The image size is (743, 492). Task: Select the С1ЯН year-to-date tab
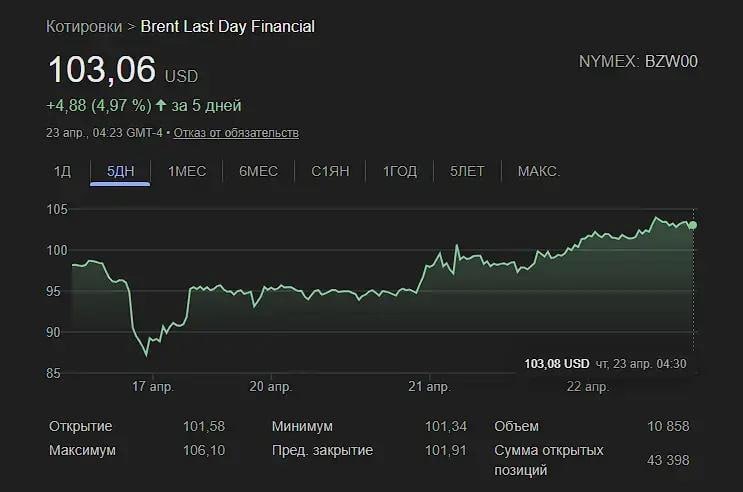(x=330, y=172)
